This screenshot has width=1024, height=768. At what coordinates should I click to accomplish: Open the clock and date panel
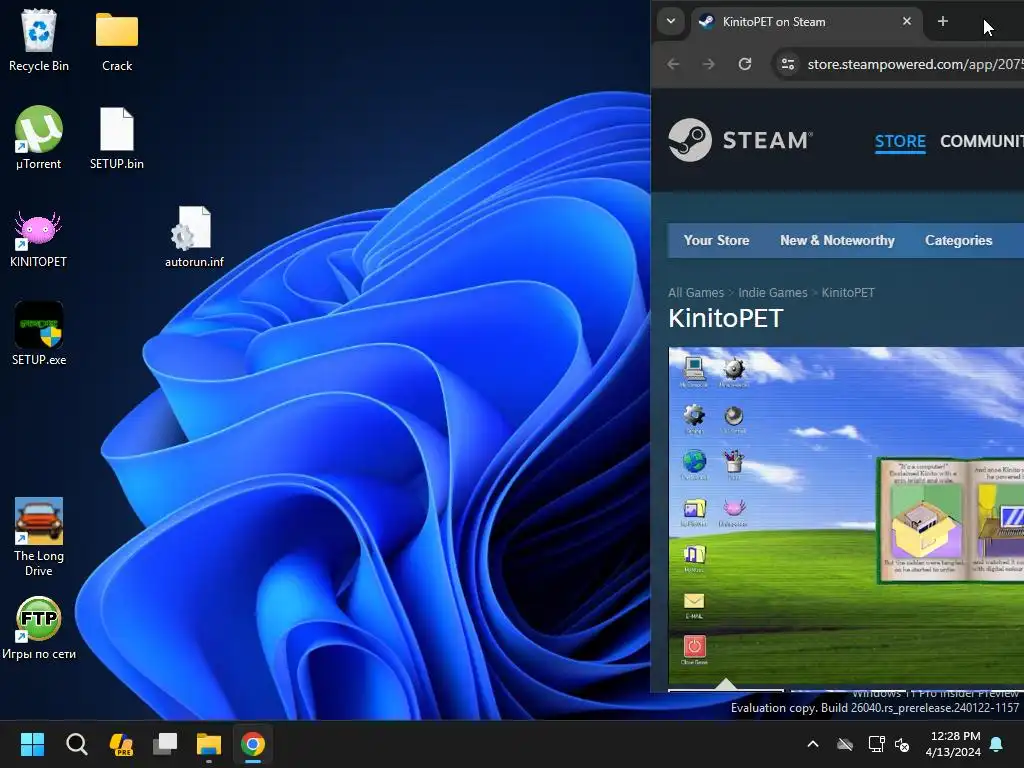(x=953, y=744)
